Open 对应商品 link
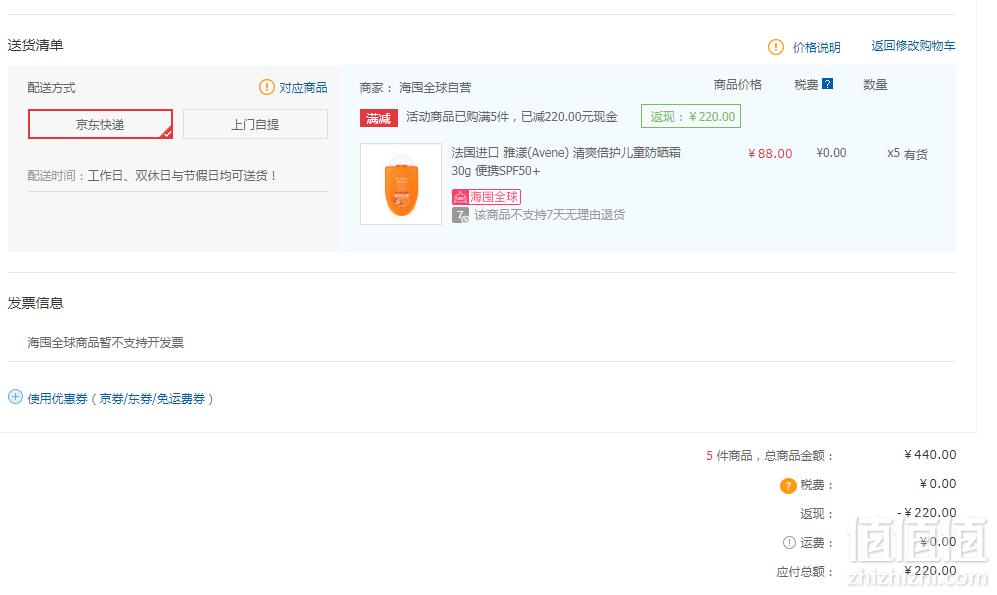Viewport: 997px width, 595px height. 303,88
